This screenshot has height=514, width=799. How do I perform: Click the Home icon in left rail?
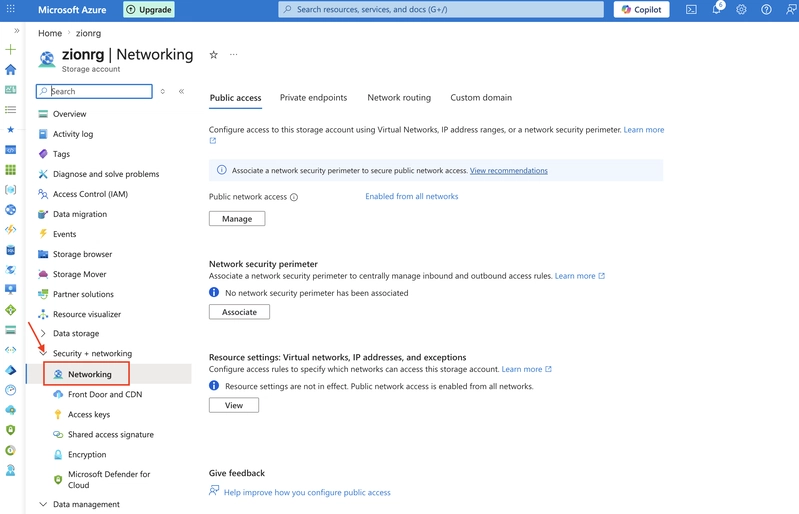tap(10, 70)
